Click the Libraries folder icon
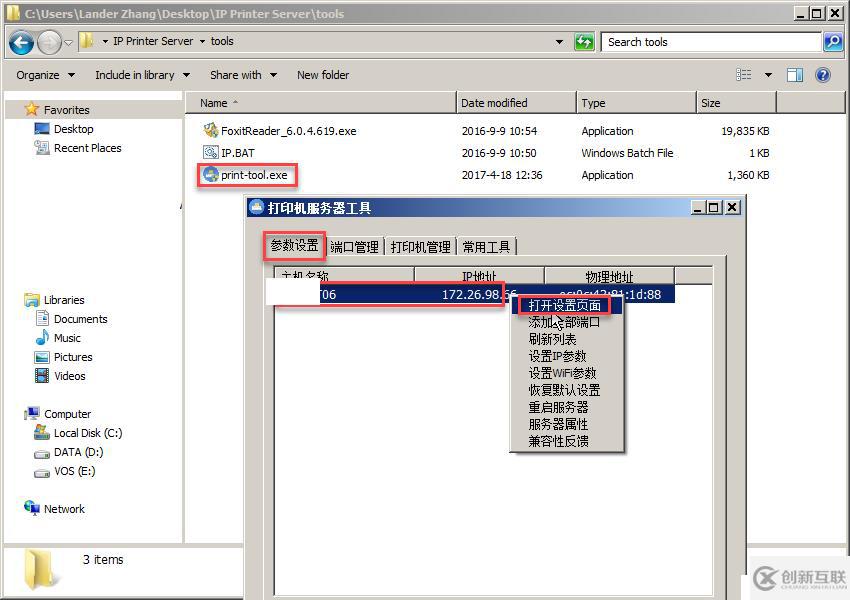Image resolution: width=850 pixels, height=600 pixels. (x=32, y=300)
